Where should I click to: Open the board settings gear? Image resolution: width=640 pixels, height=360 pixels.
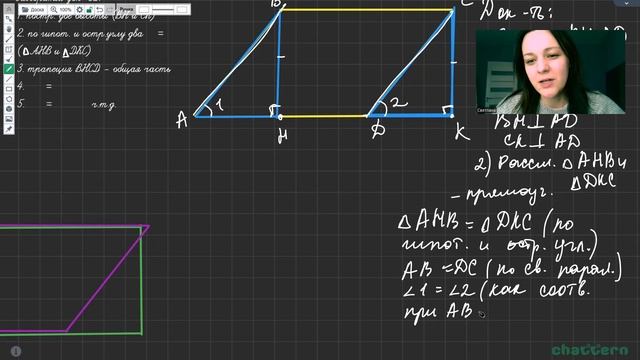[x=80, y=9]
